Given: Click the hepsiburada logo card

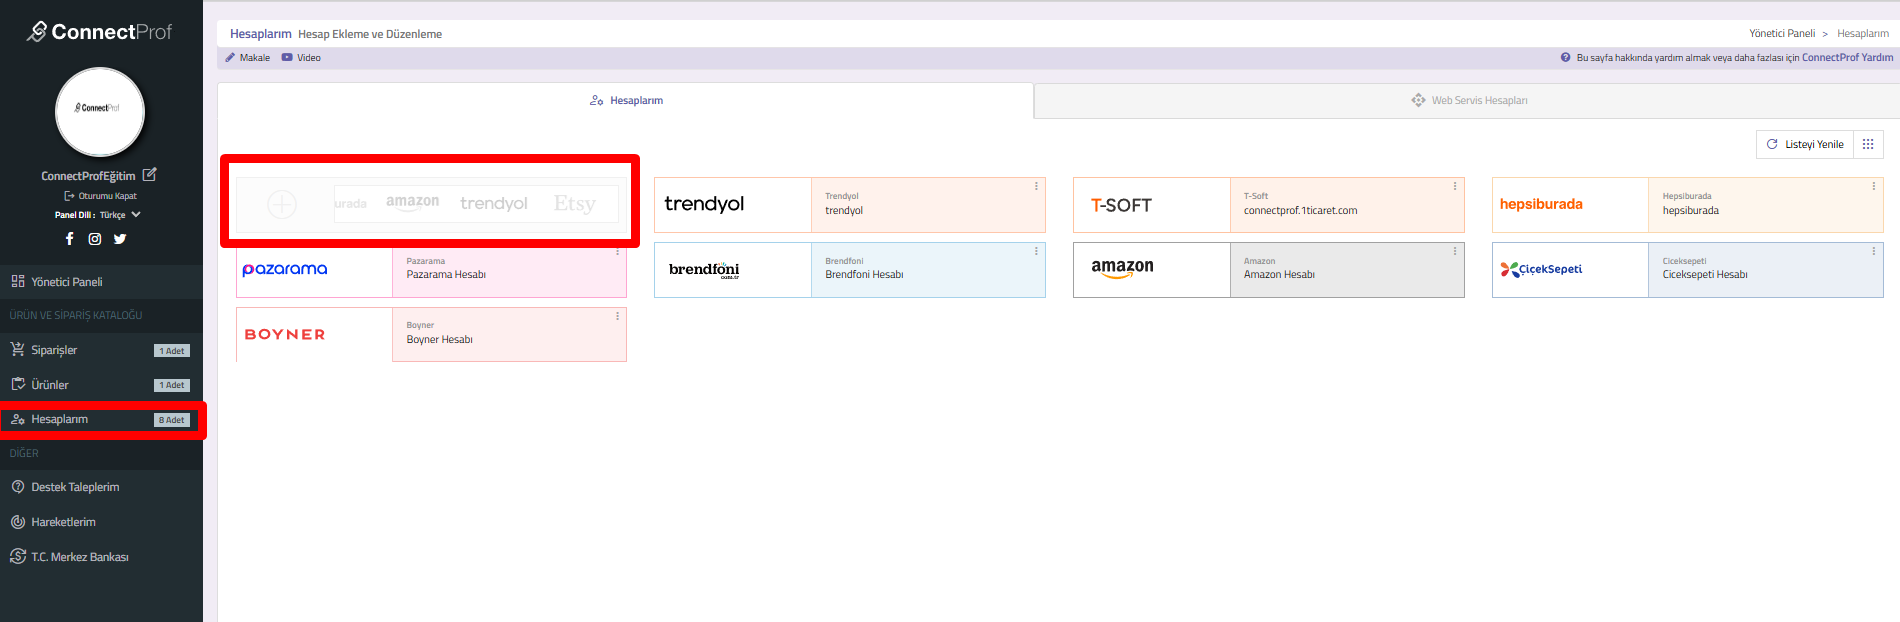Looking at the screenshot, I should [x=1571, y=205].
